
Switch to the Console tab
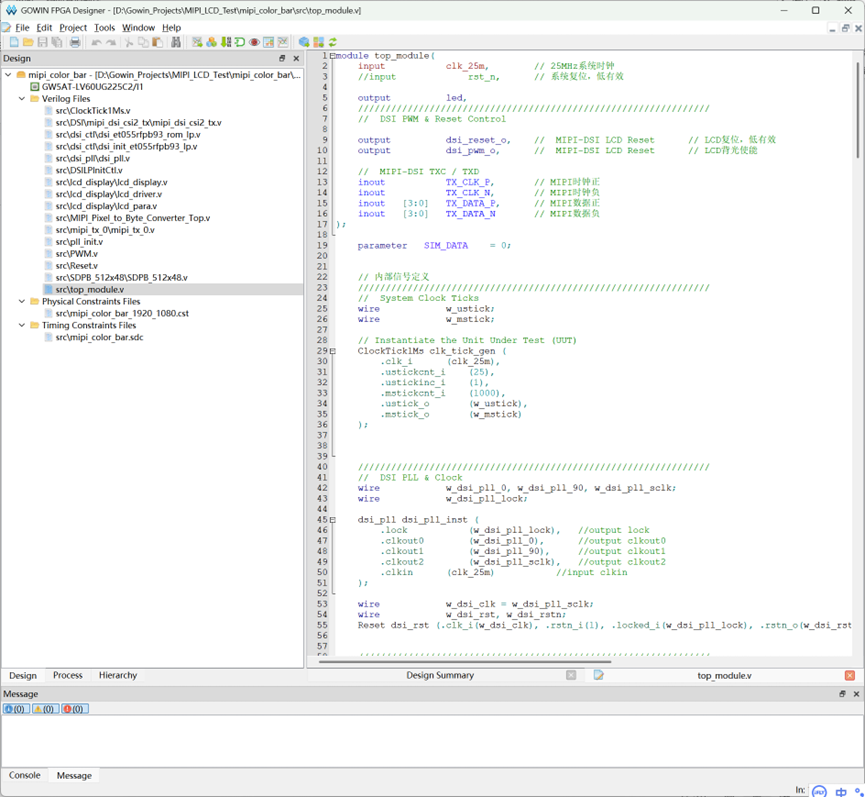click(25, 775)
